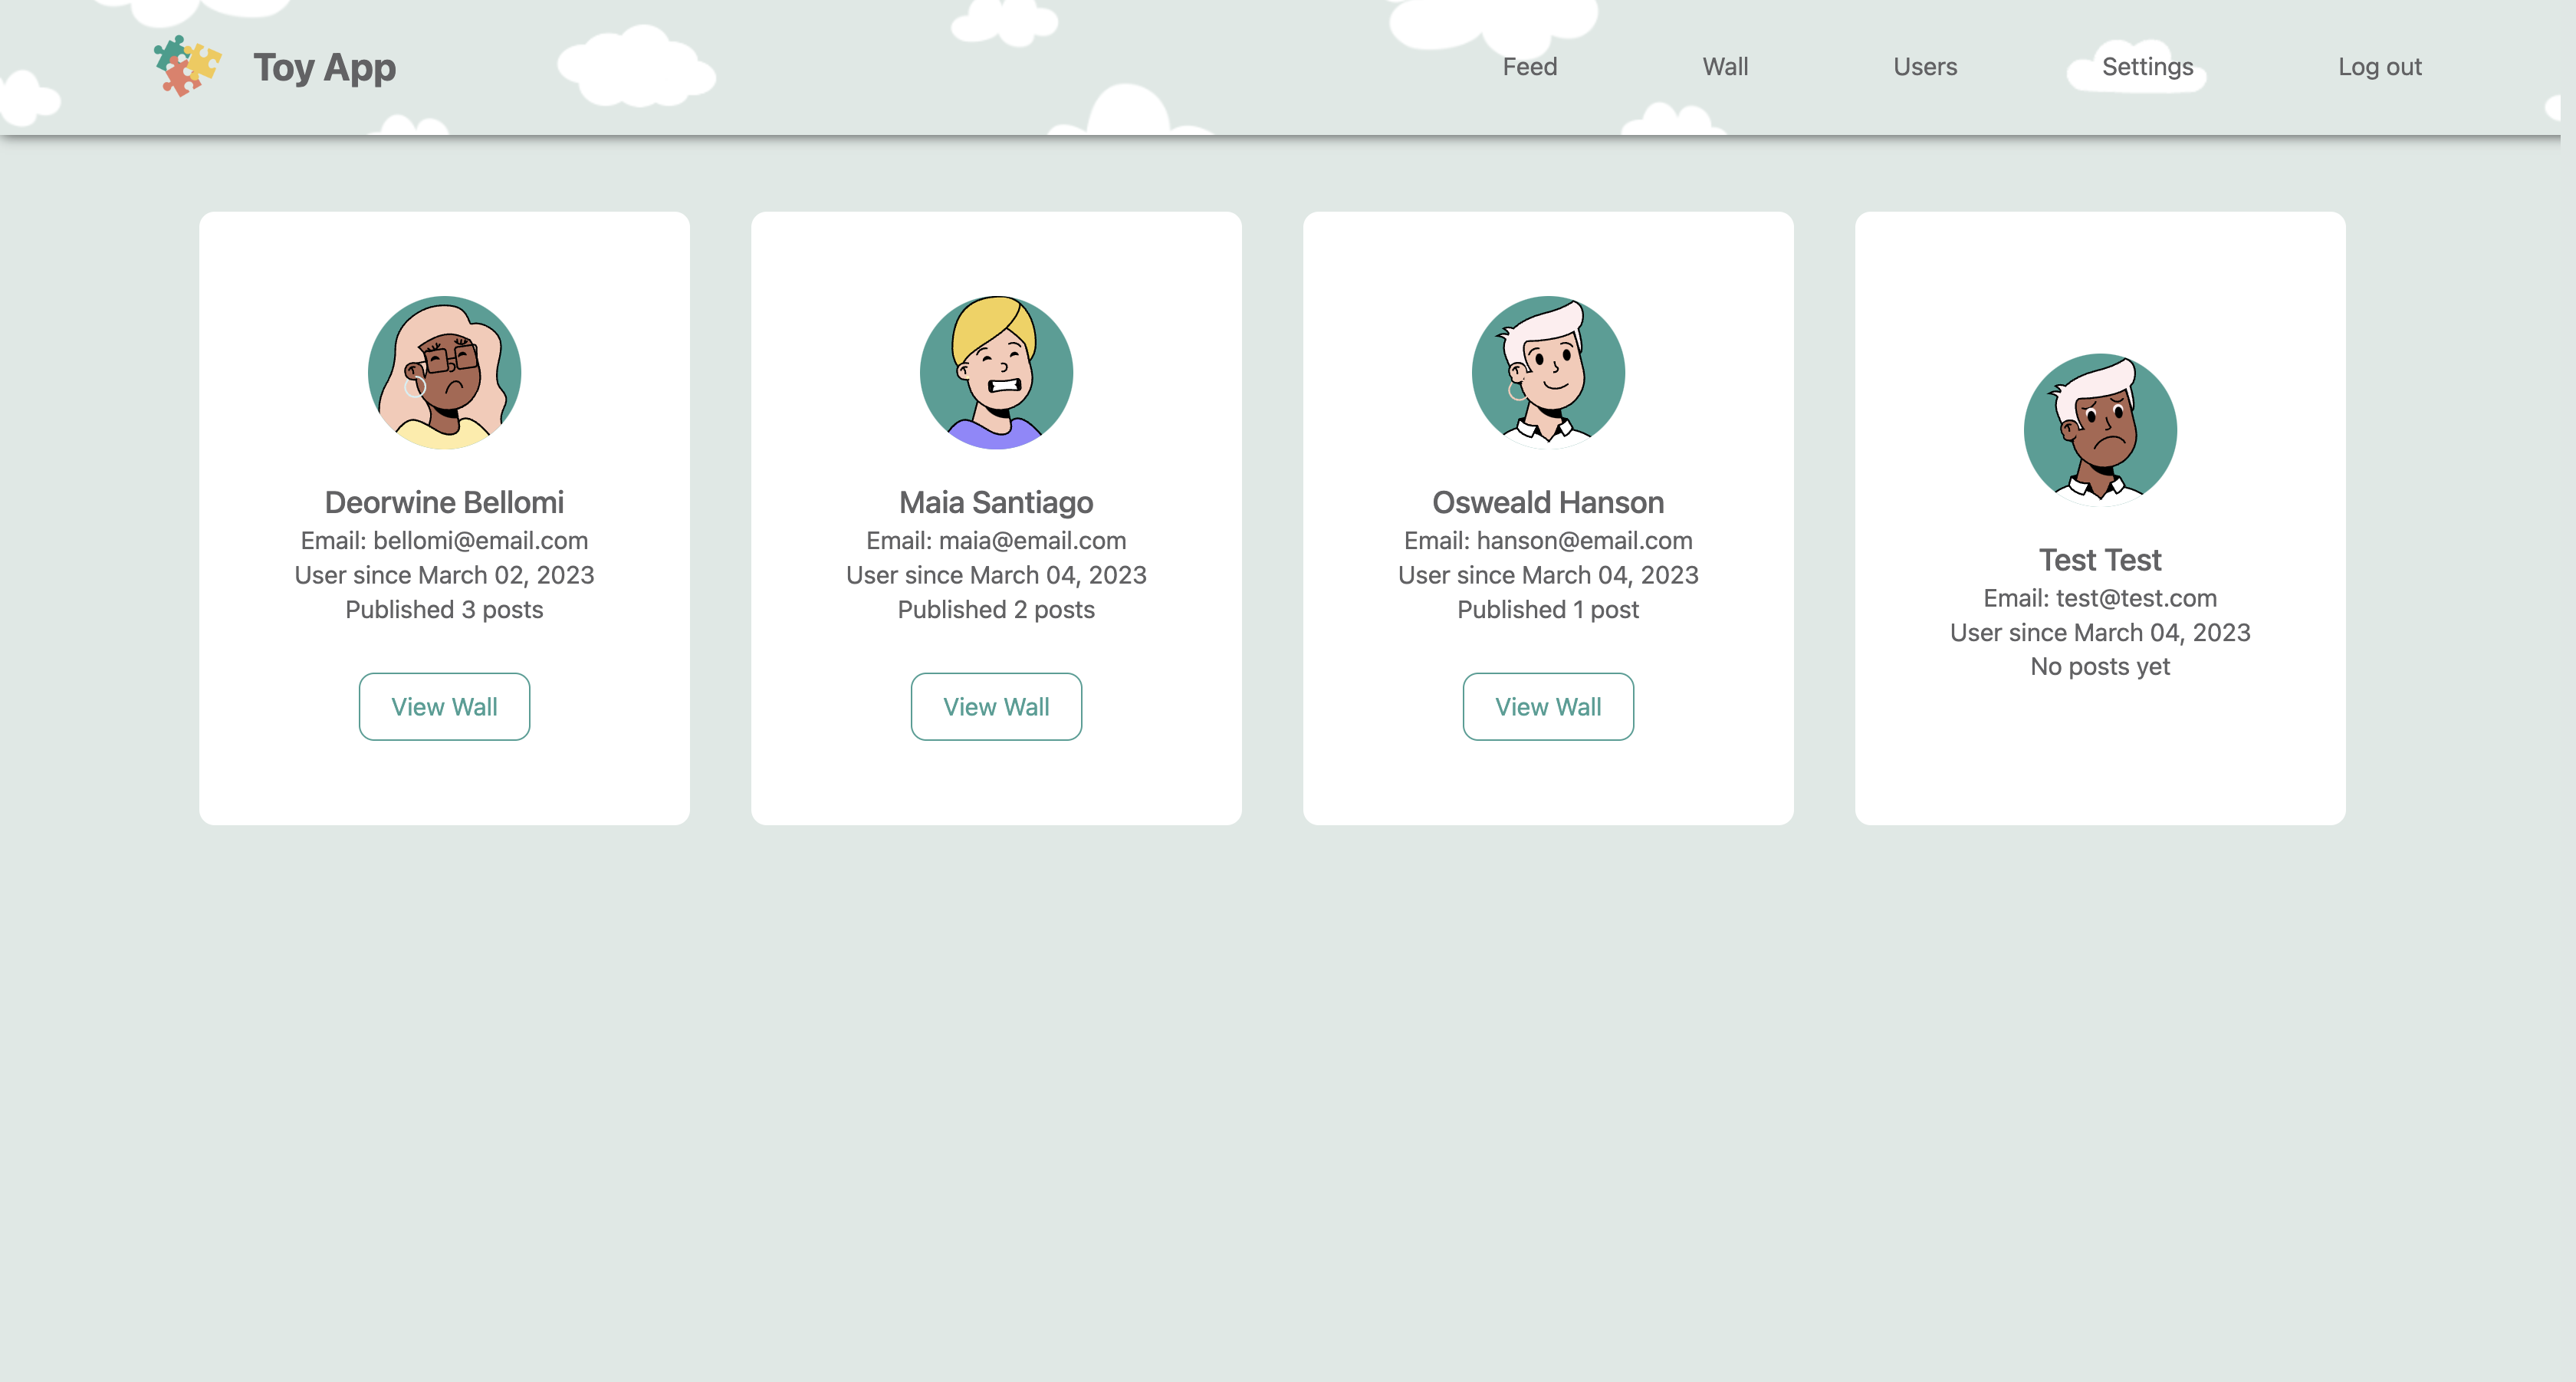Click View Wall for Osweald Hanson

(1547, 706)
